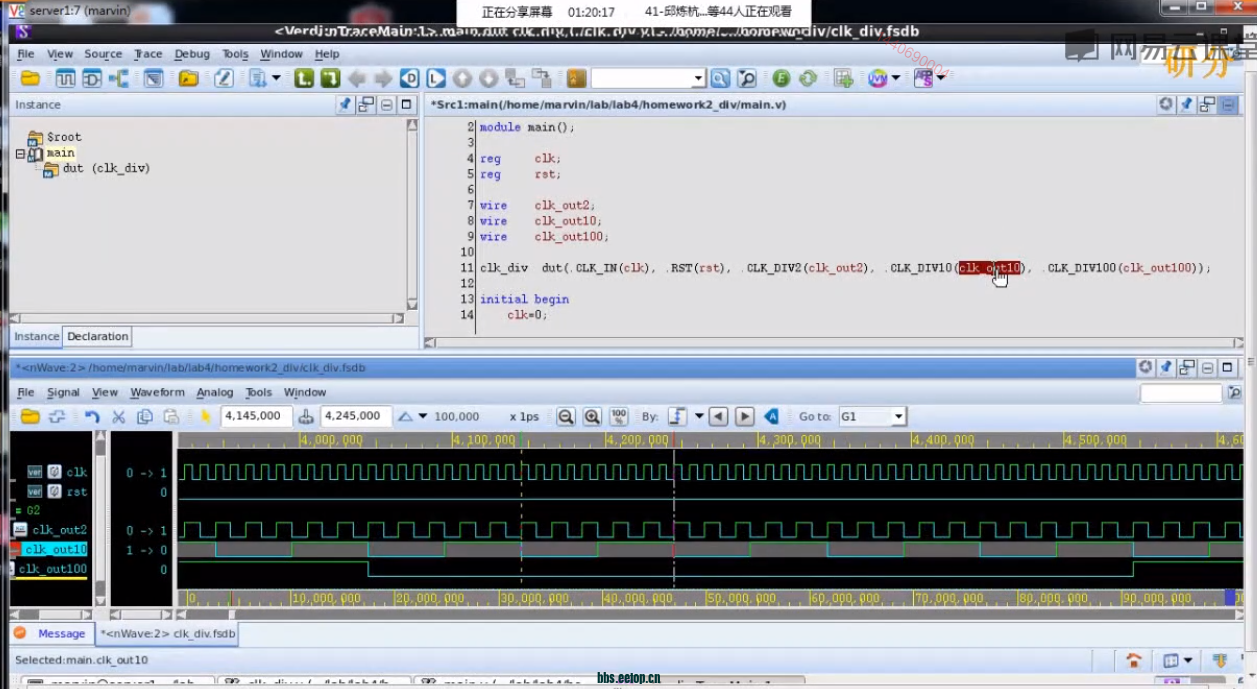Select the rst signal in waveform list
Screen dimensions: 1257x689
pyautogui.click(x=77, y=492)
